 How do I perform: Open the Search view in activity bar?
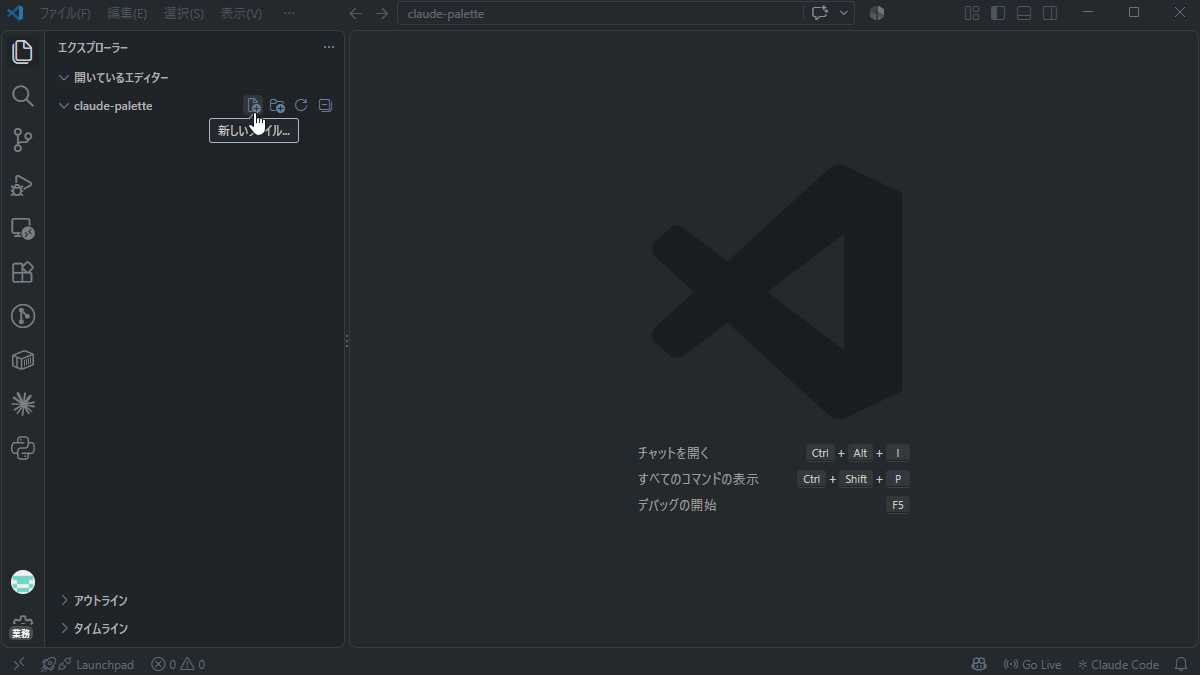click(x=22, y=96)
